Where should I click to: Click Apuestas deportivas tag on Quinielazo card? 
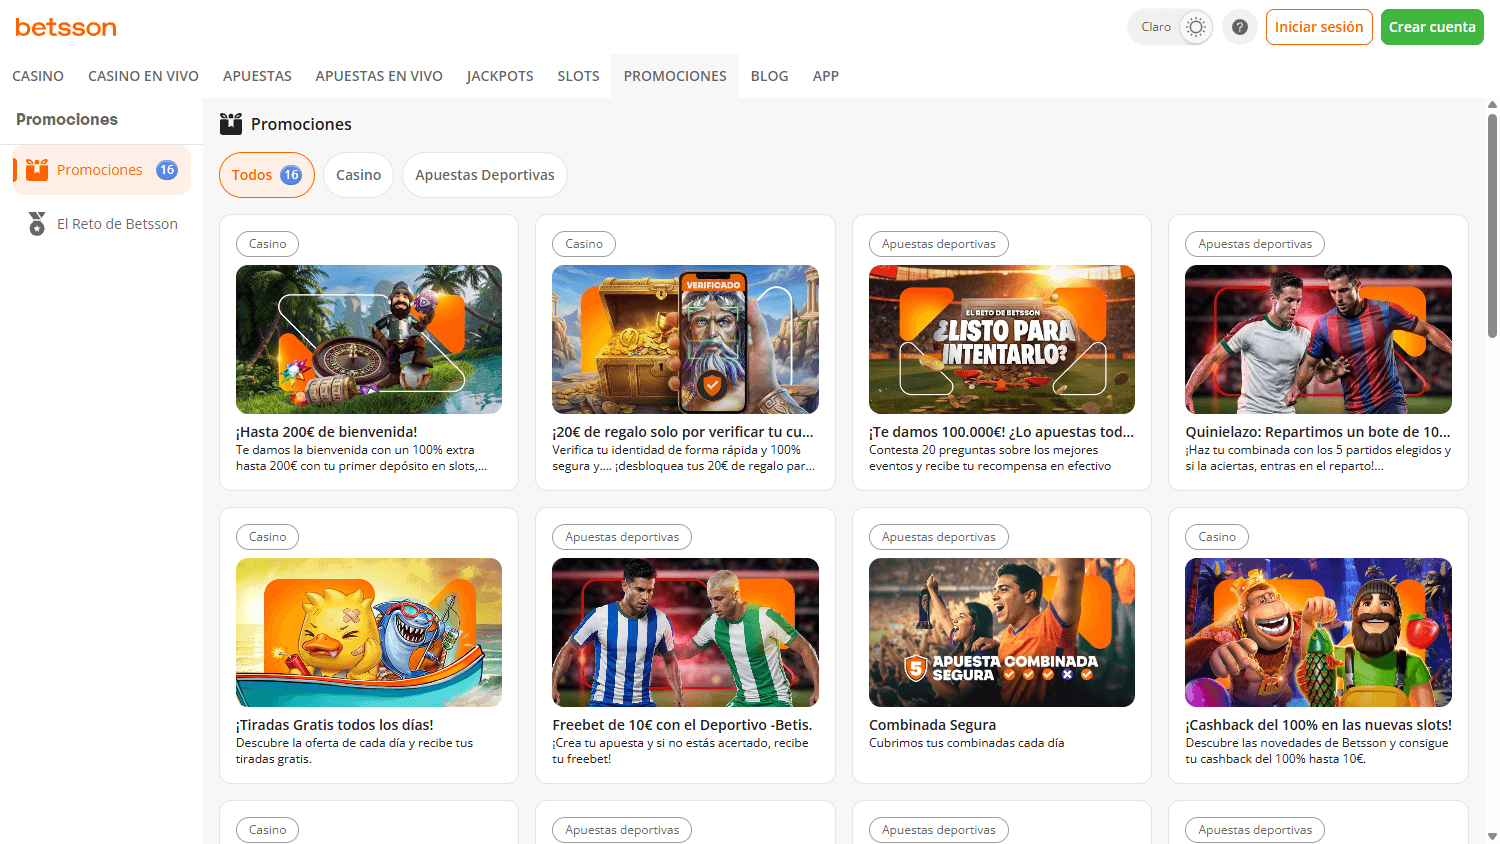[1255, 244]
